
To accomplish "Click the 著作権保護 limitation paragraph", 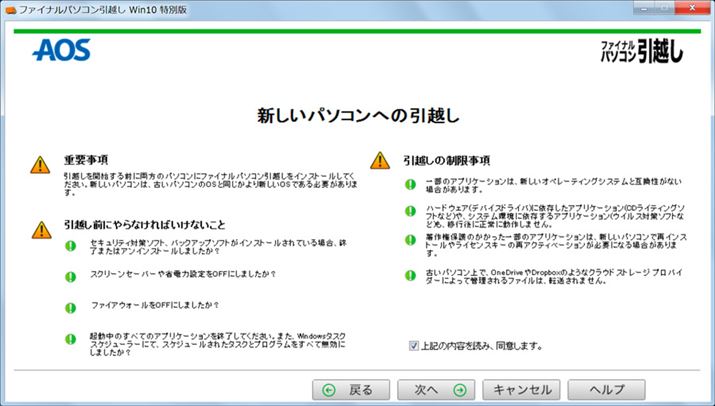I will tap(556, 245).
